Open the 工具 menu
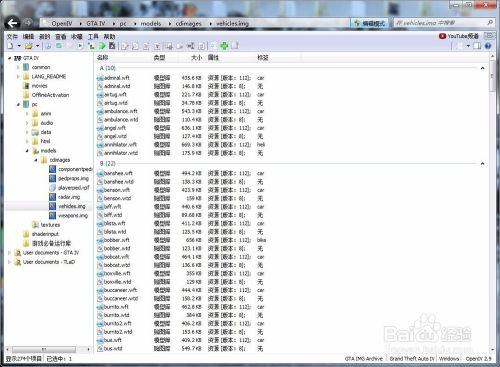This screenshot has height=367, width=500. tap(93, 37)
